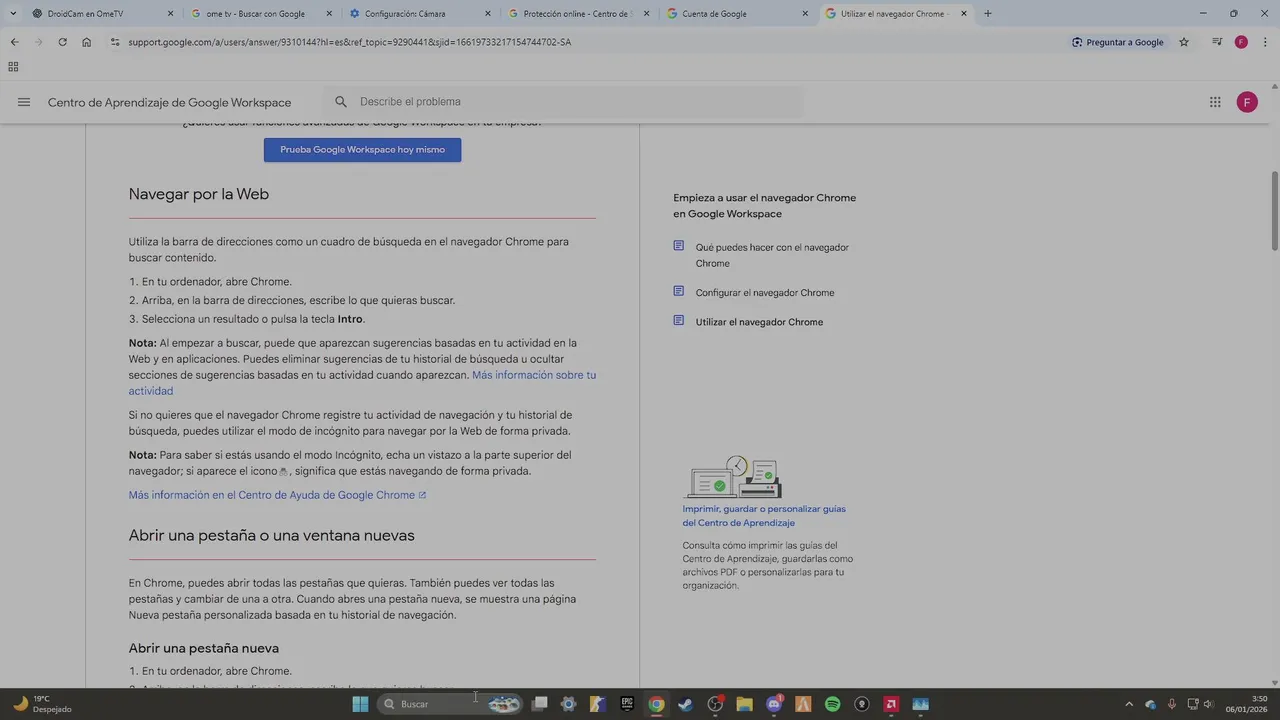Open Discord from taskbar

(x=774, y=704)
